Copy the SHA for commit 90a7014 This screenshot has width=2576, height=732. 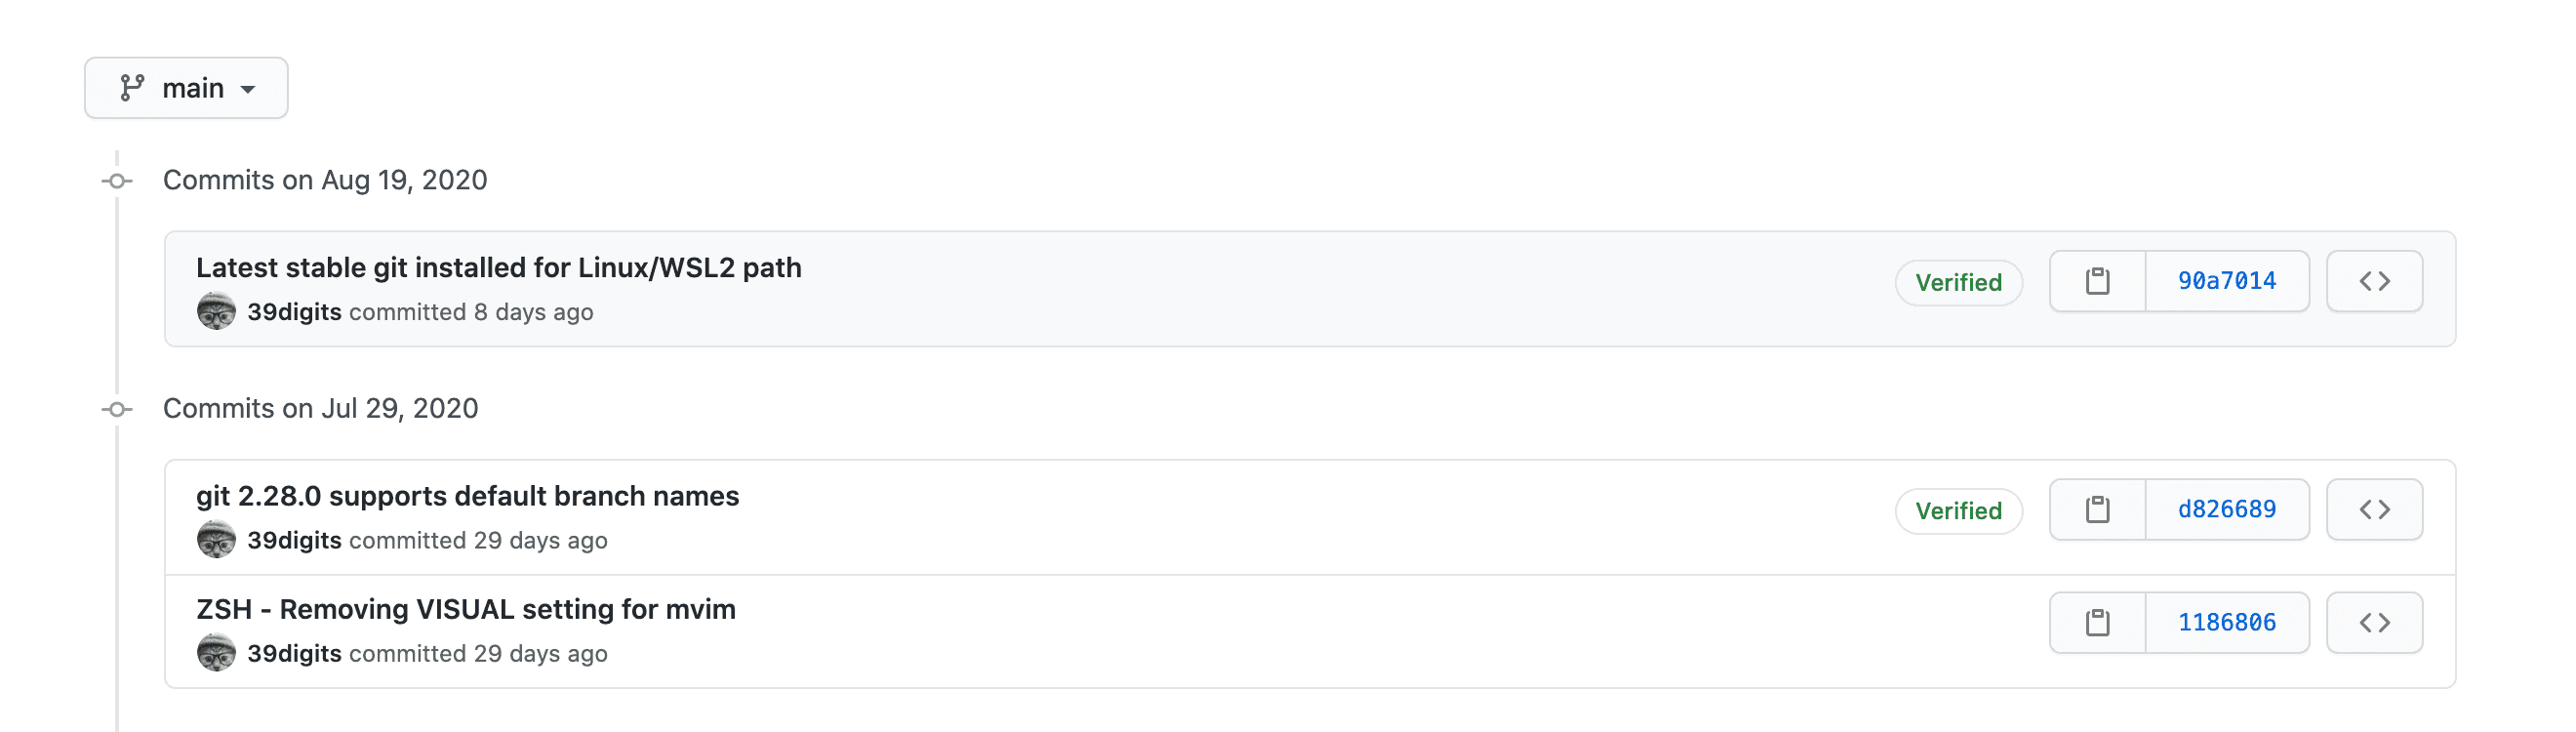2098,281
